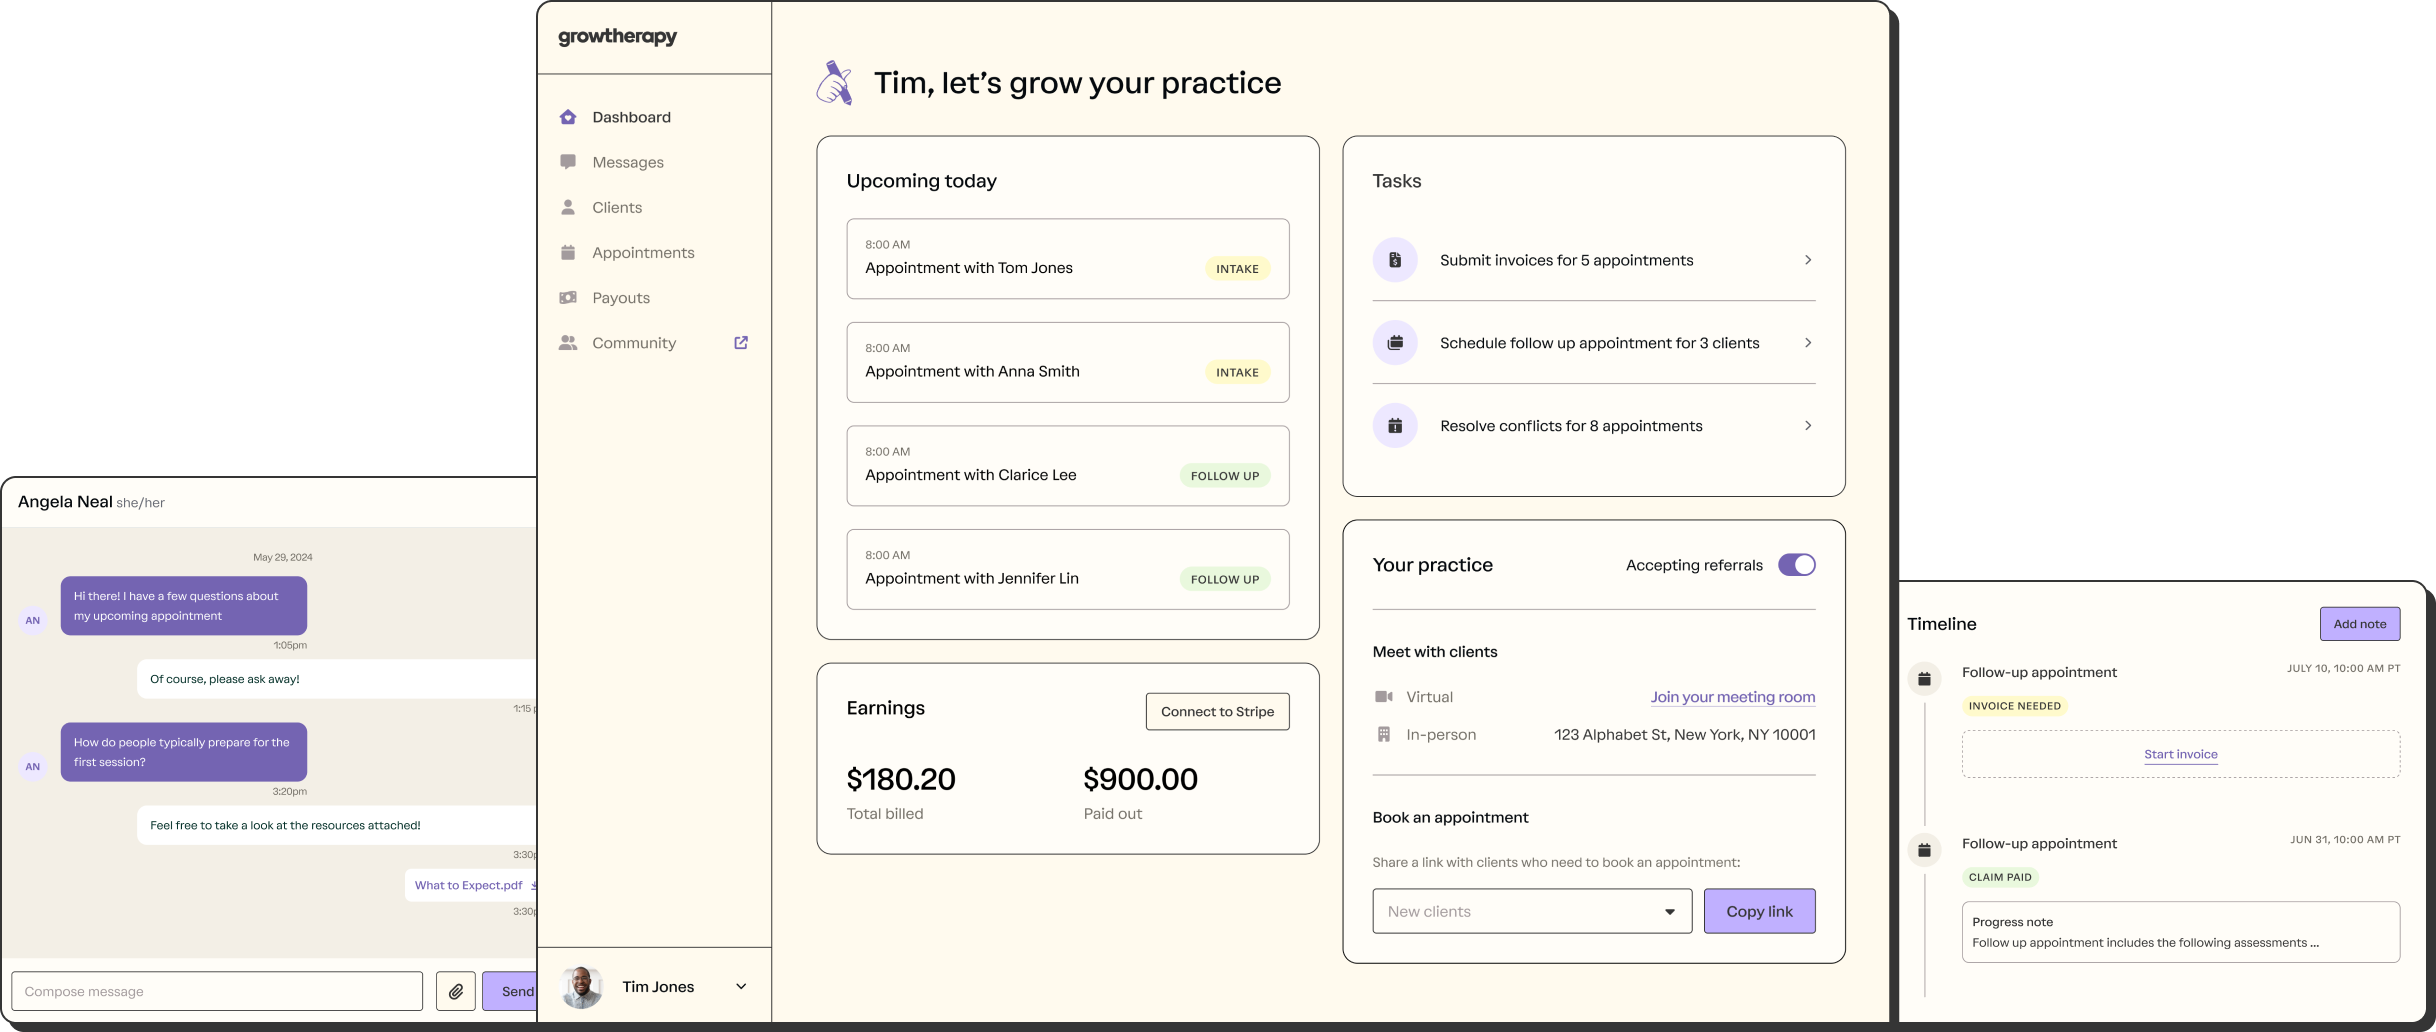This screenshot has height=1032, width=2436.
Task: Open the New clients dropdown
Action: 1531,911
